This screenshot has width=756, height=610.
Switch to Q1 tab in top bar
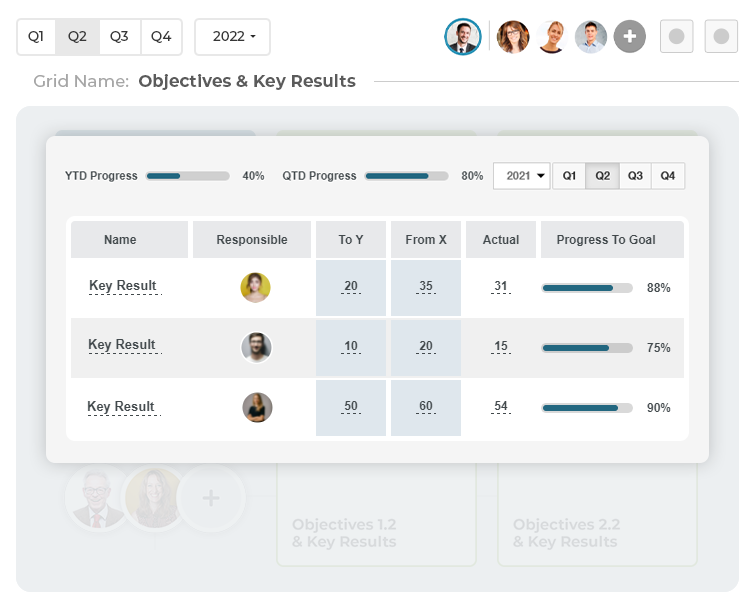click(36, 37)
